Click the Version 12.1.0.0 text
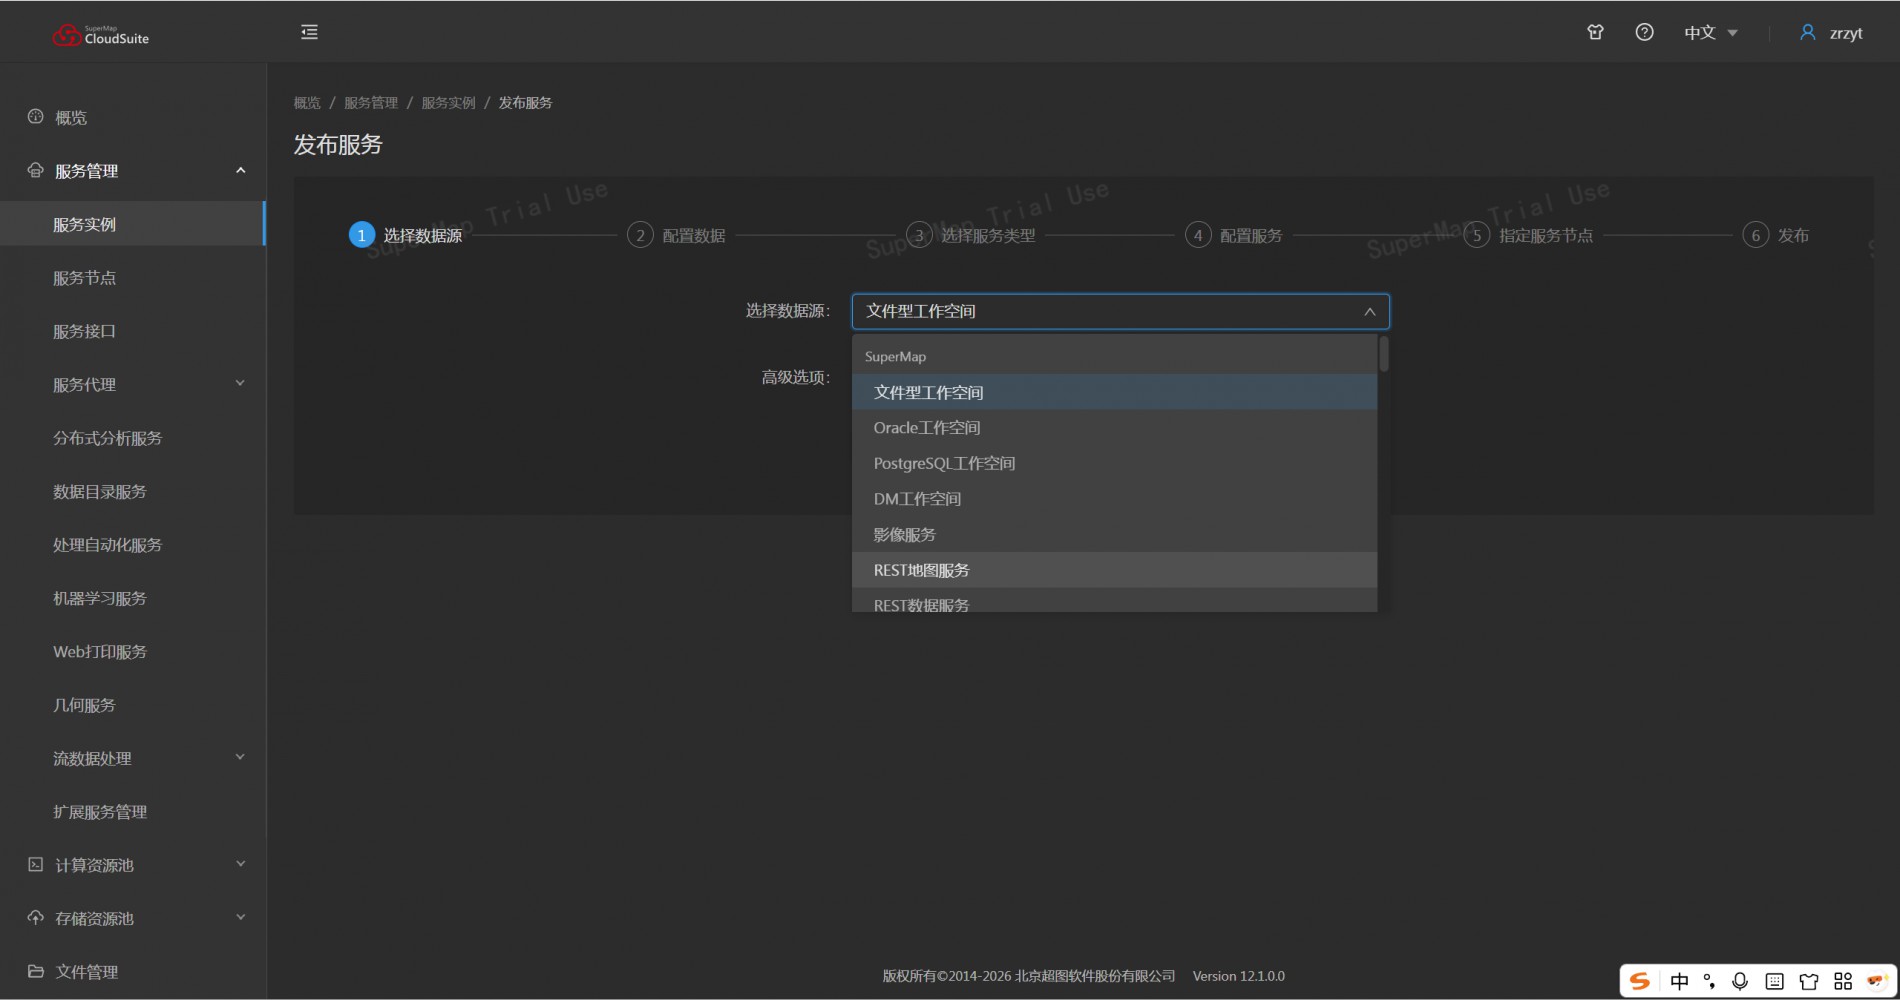Screen dimensions: 1900x1000 [1238, 976]
